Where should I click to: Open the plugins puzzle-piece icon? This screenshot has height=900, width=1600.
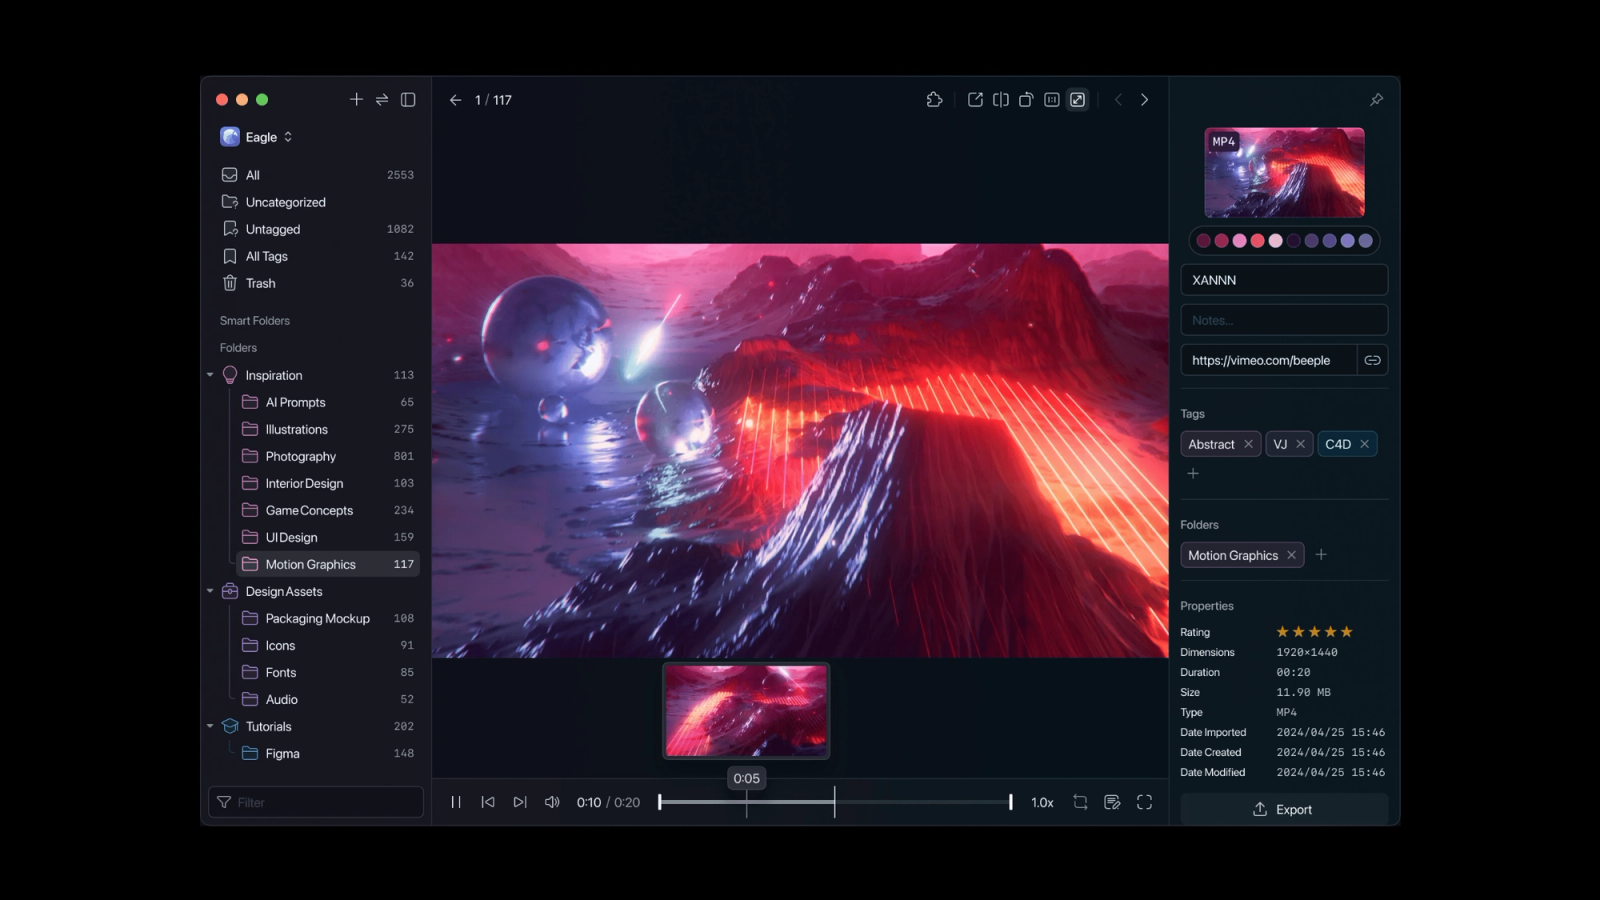pyautogui.click(x=934, y=100)
